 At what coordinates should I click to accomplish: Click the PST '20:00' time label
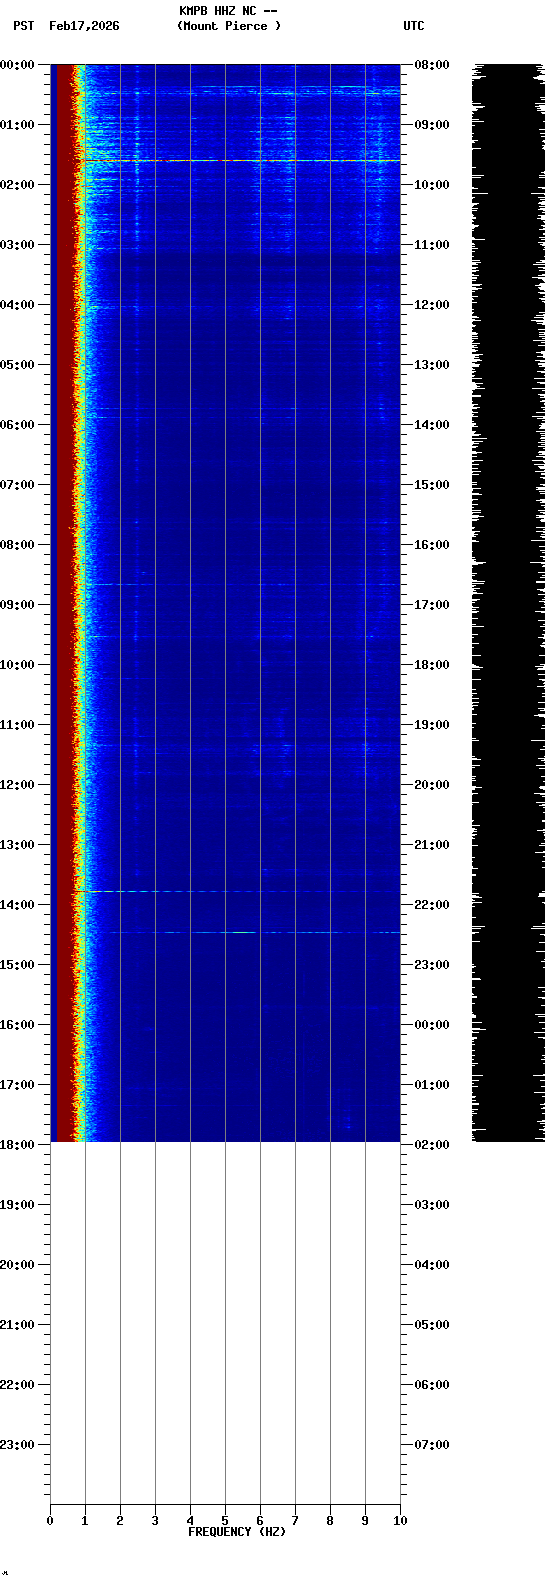pyautogui.click(x=18, y=1265)
